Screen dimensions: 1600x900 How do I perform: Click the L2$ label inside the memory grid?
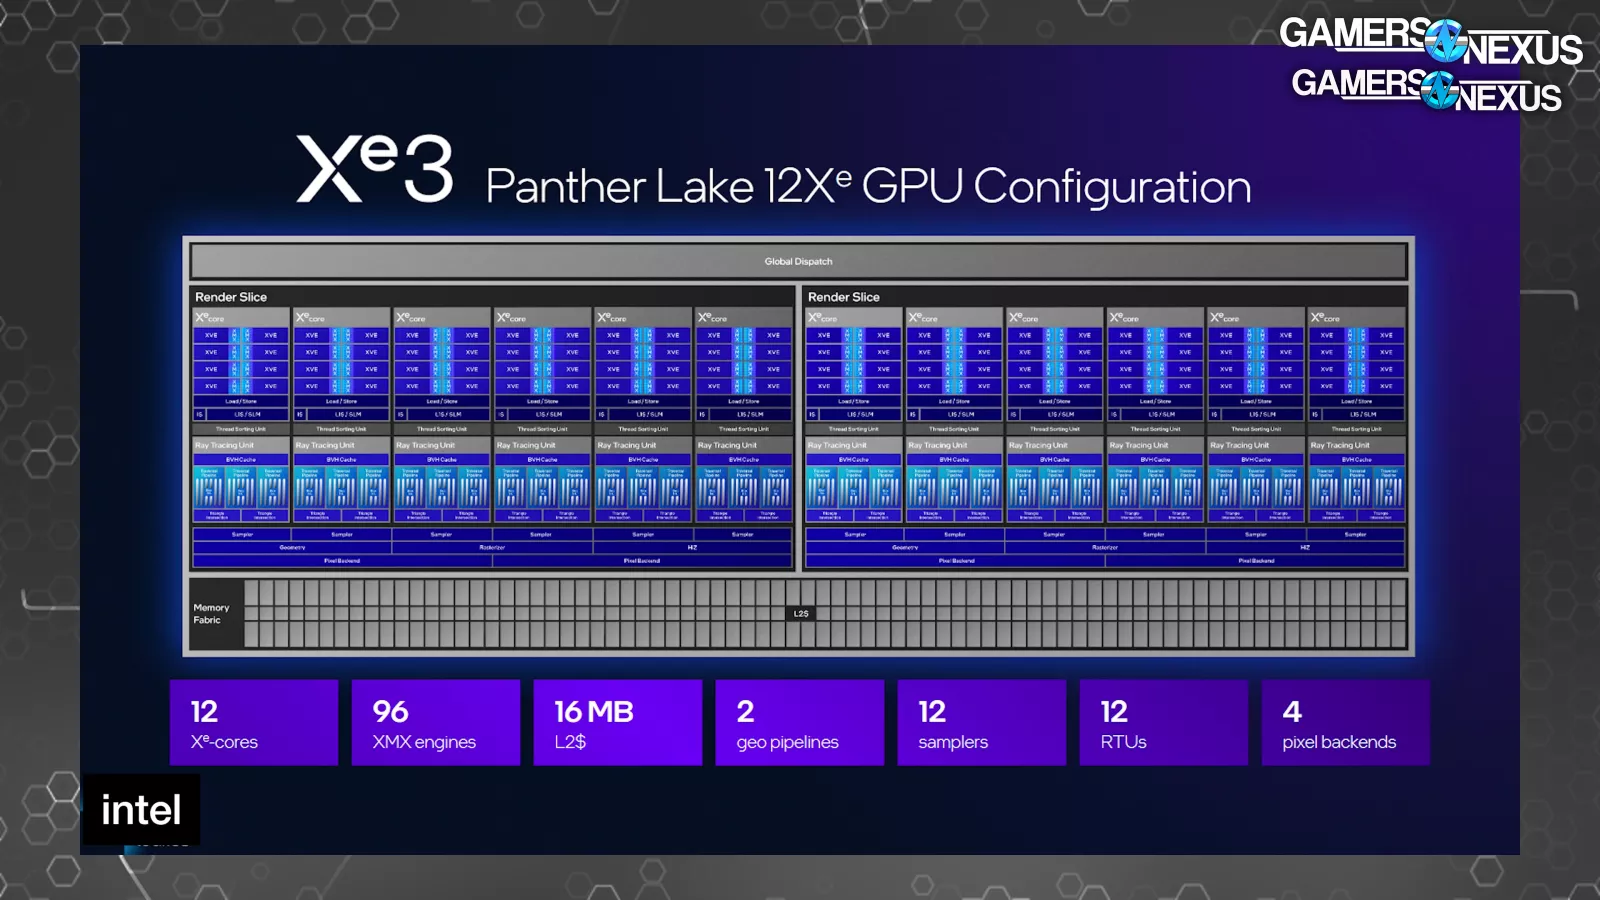[x=801, y=614]
